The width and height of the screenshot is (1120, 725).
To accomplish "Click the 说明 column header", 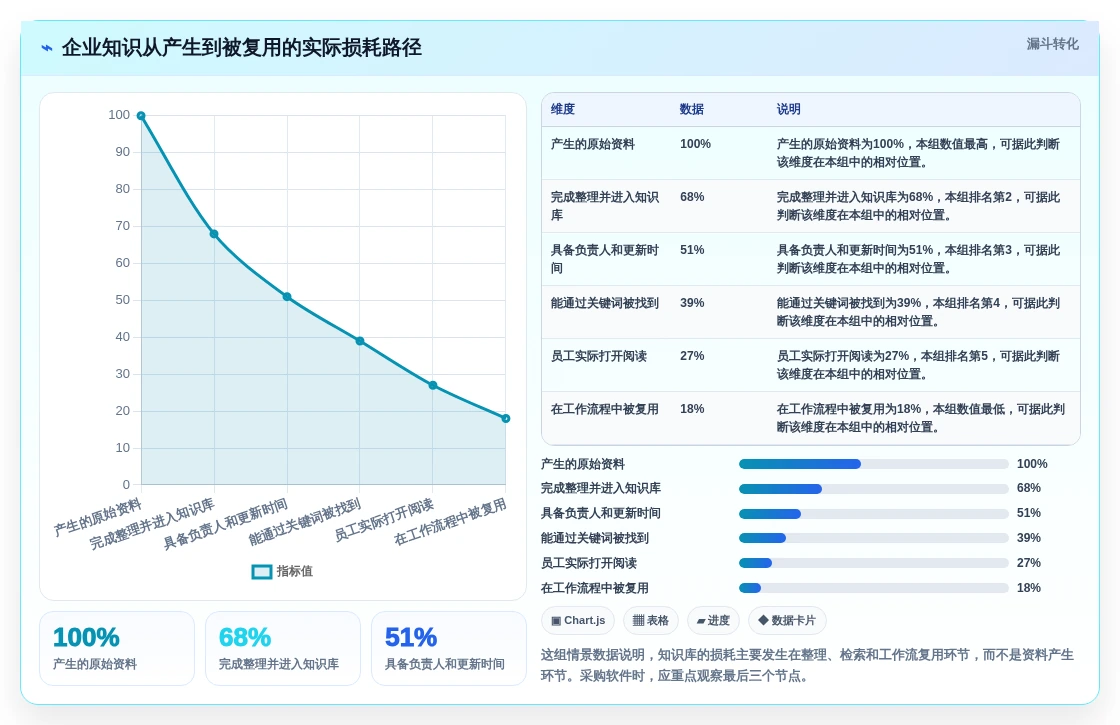I will 789,109.
